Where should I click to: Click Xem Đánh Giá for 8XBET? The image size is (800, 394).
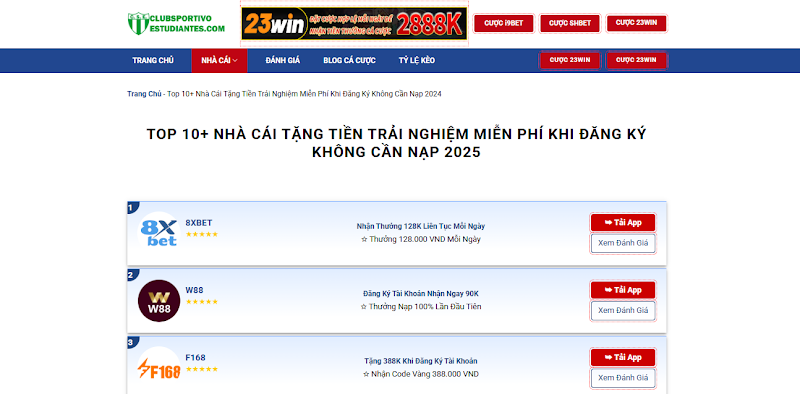click(623, 243)
